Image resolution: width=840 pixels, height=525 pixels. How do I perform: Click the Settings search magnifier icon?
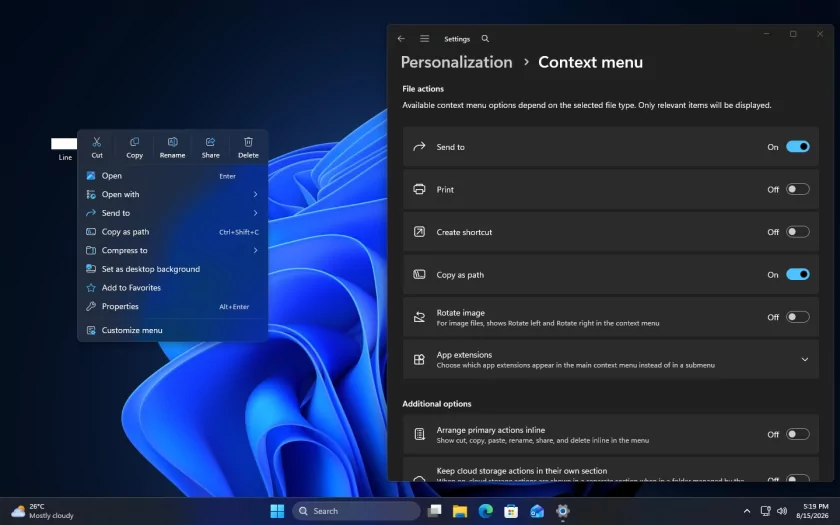pyautogui.click(x=485, y=39)
